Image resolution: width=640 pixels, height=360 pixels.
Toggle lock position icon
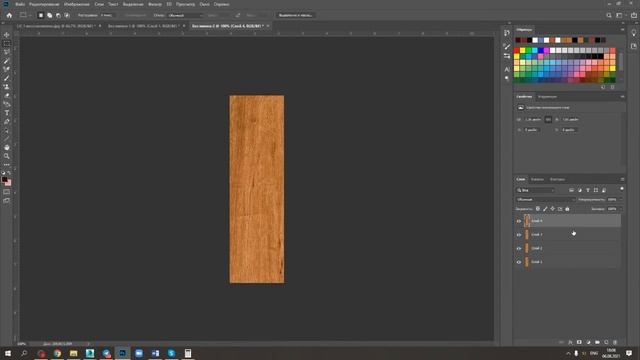point(552,209)
